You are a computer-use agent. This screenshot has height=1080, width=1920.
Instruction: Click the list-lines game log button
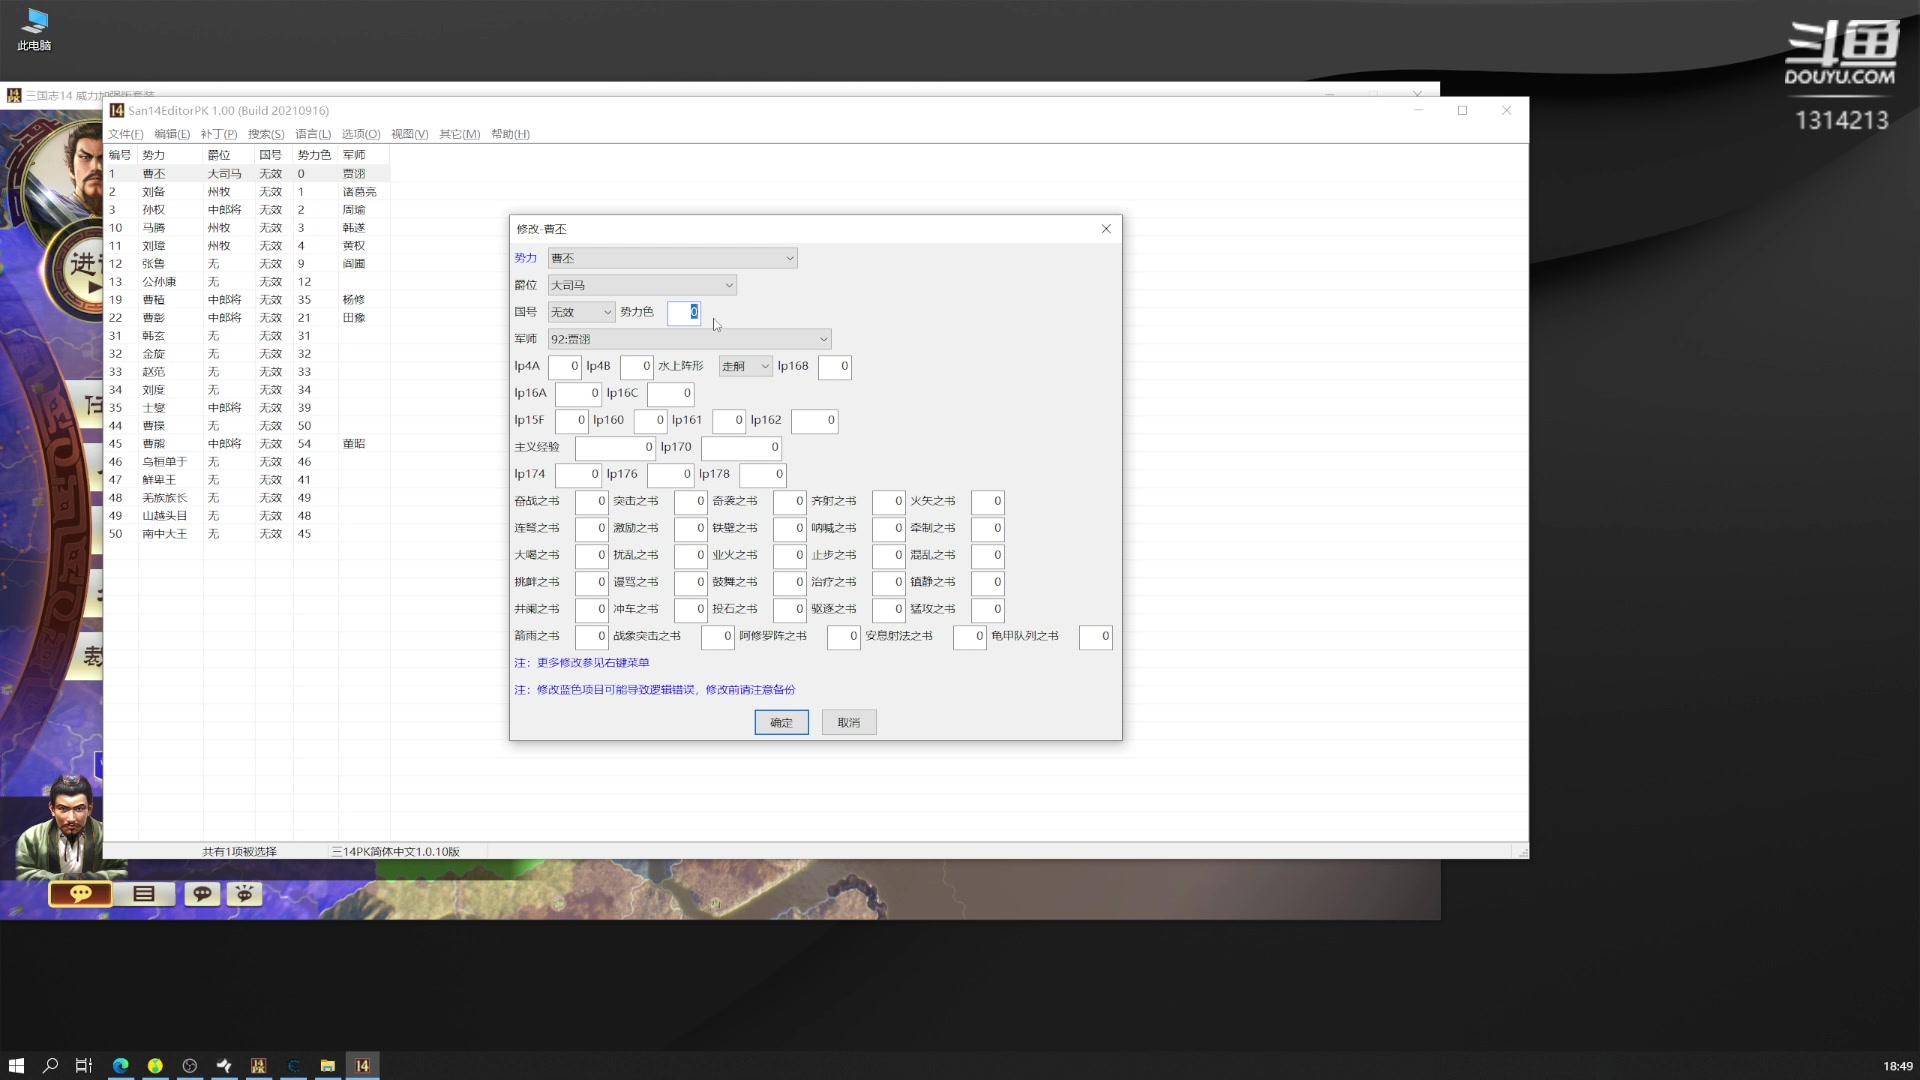tap(144, 893)
